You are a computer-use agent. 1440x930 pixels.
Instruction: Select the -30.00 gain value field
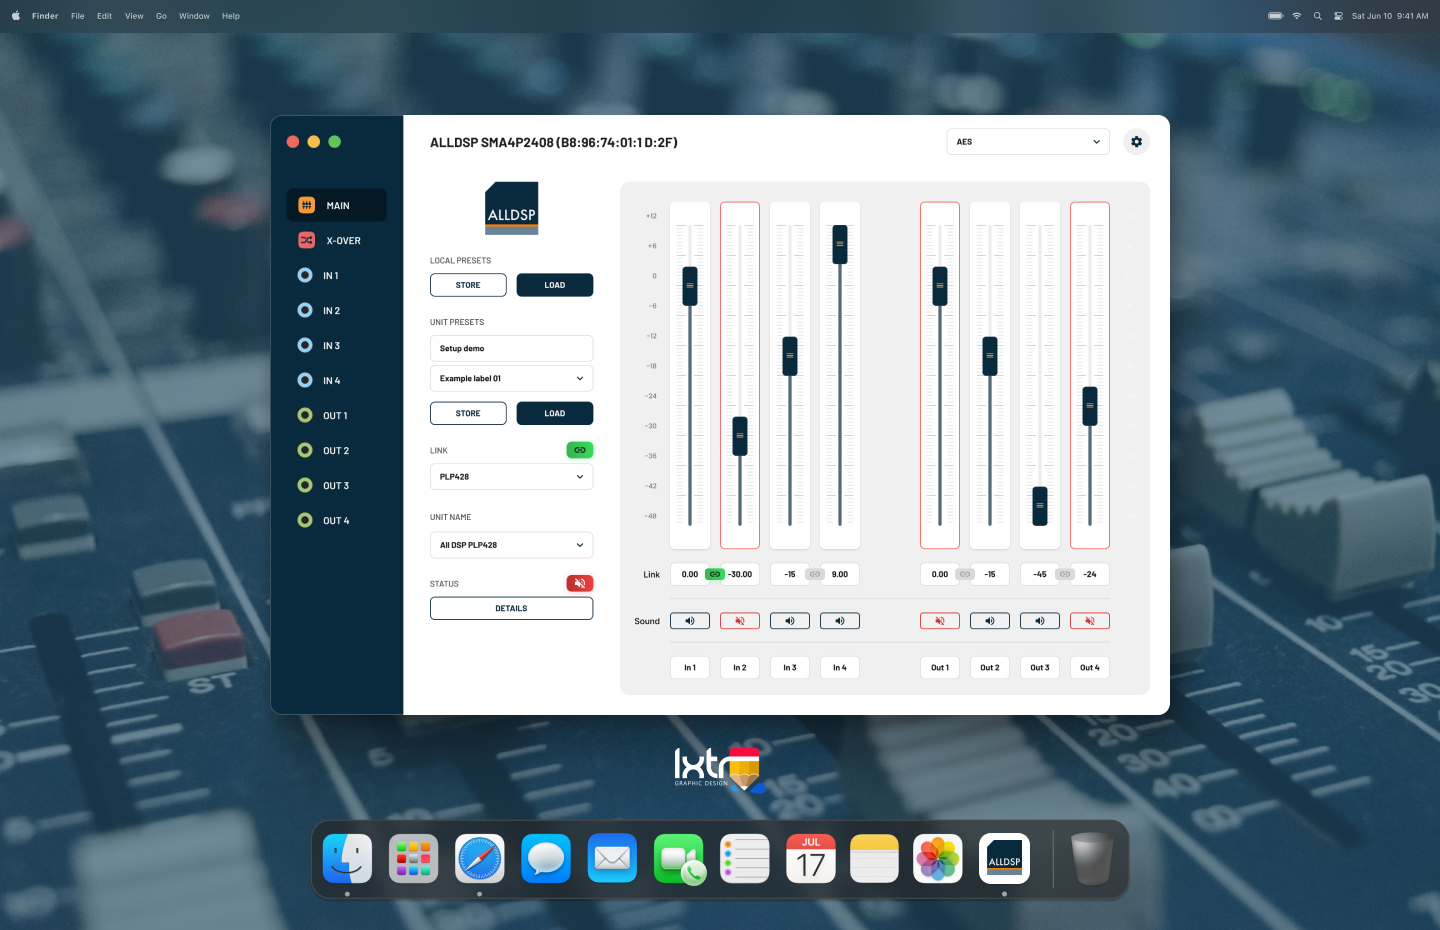(741, 574)
